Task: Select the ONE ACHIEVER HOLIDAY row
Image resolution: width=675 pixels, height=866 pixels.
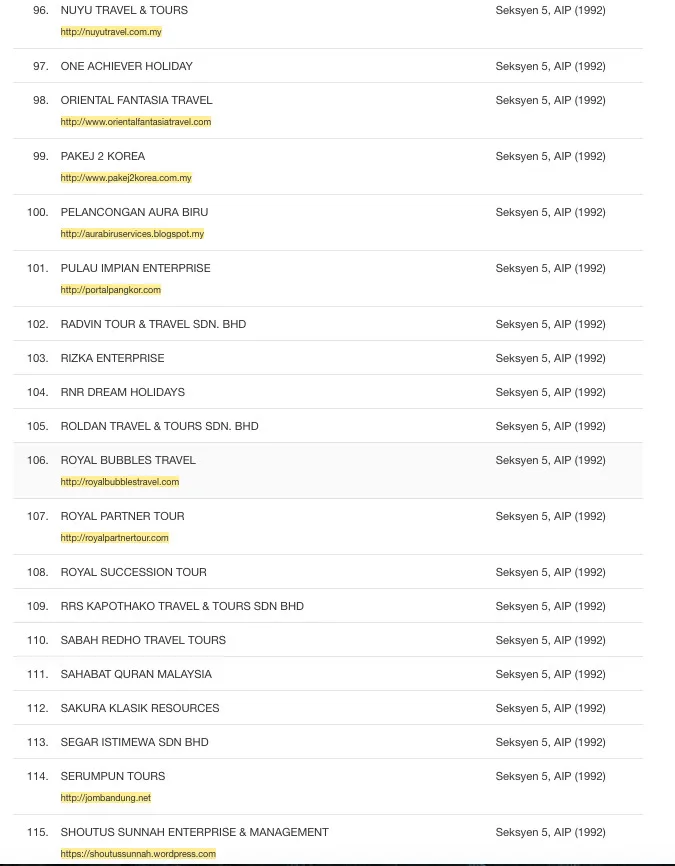Action: (x=127, y=66)
